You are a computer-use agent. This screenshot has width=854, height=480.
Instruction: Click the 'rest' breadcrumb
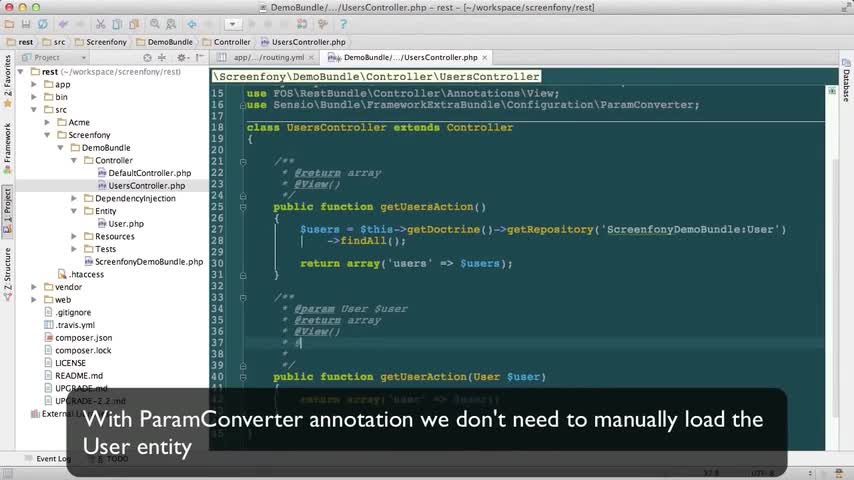point(20,42)
